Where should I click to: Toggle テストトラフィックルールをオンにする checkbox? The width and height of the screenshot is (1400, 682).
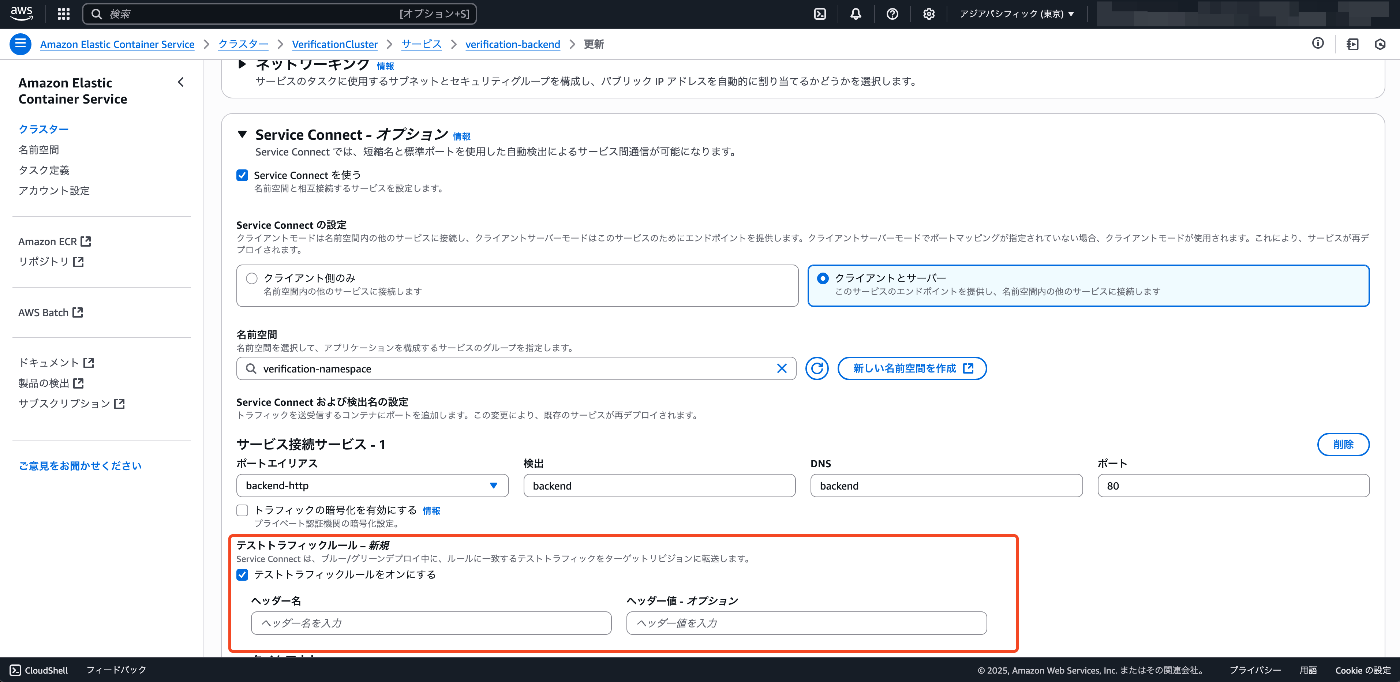pos(242,575)
